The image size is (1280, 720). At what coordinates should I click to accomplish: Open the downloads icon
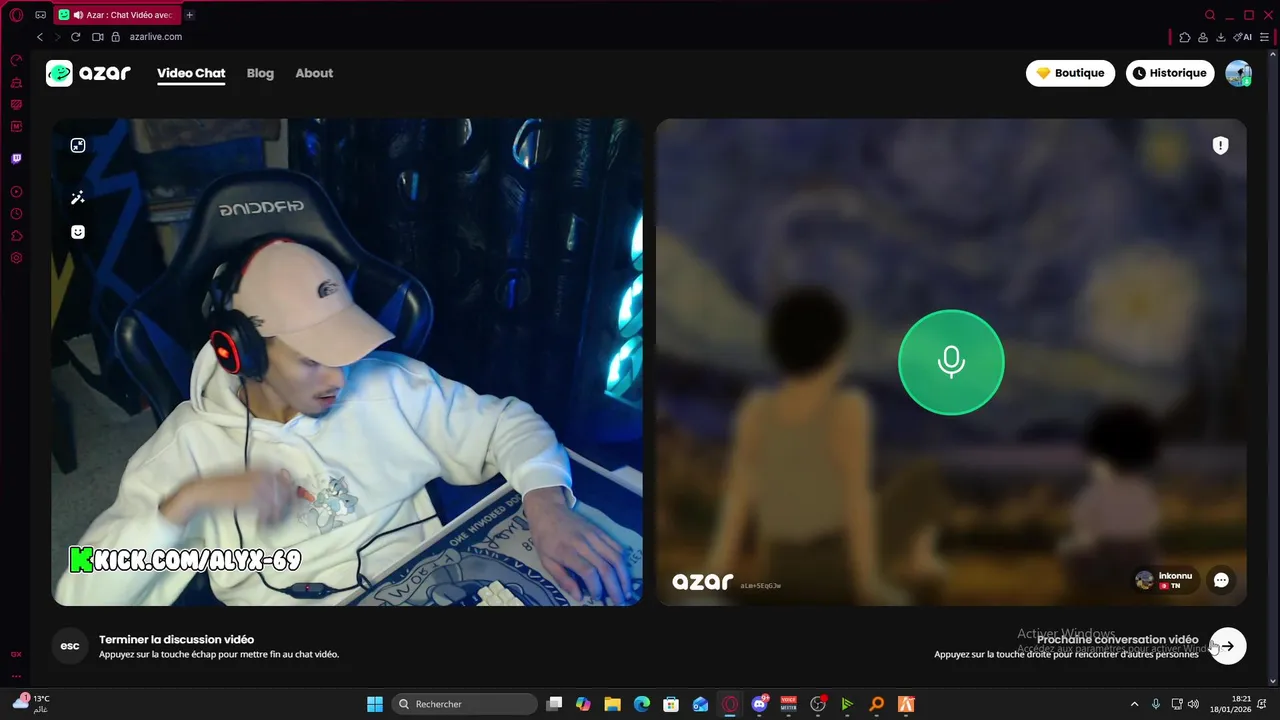(1221, 37)
